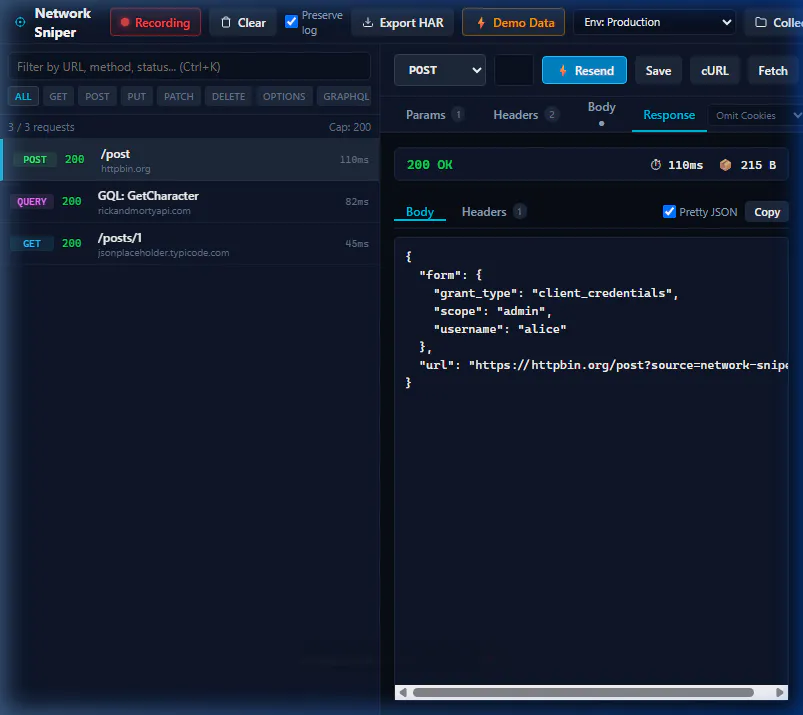
Task: Click the lightning icon on Demo Data
Action: click(481, 23)
